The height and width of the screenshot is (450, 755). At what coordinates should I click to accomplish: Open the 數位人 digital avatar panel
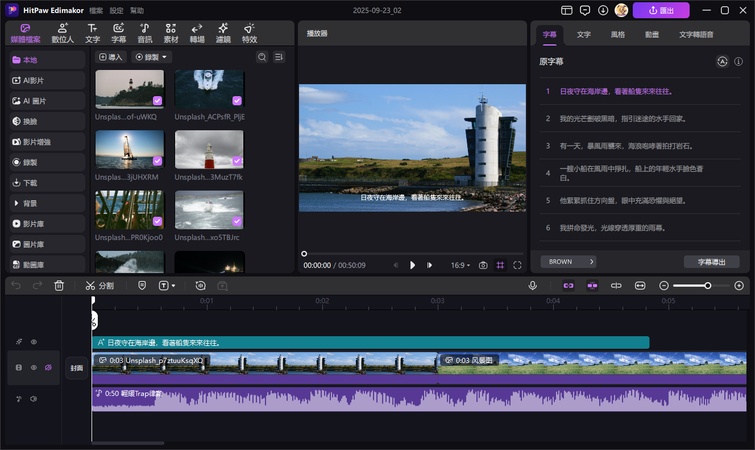pos(63,33)
